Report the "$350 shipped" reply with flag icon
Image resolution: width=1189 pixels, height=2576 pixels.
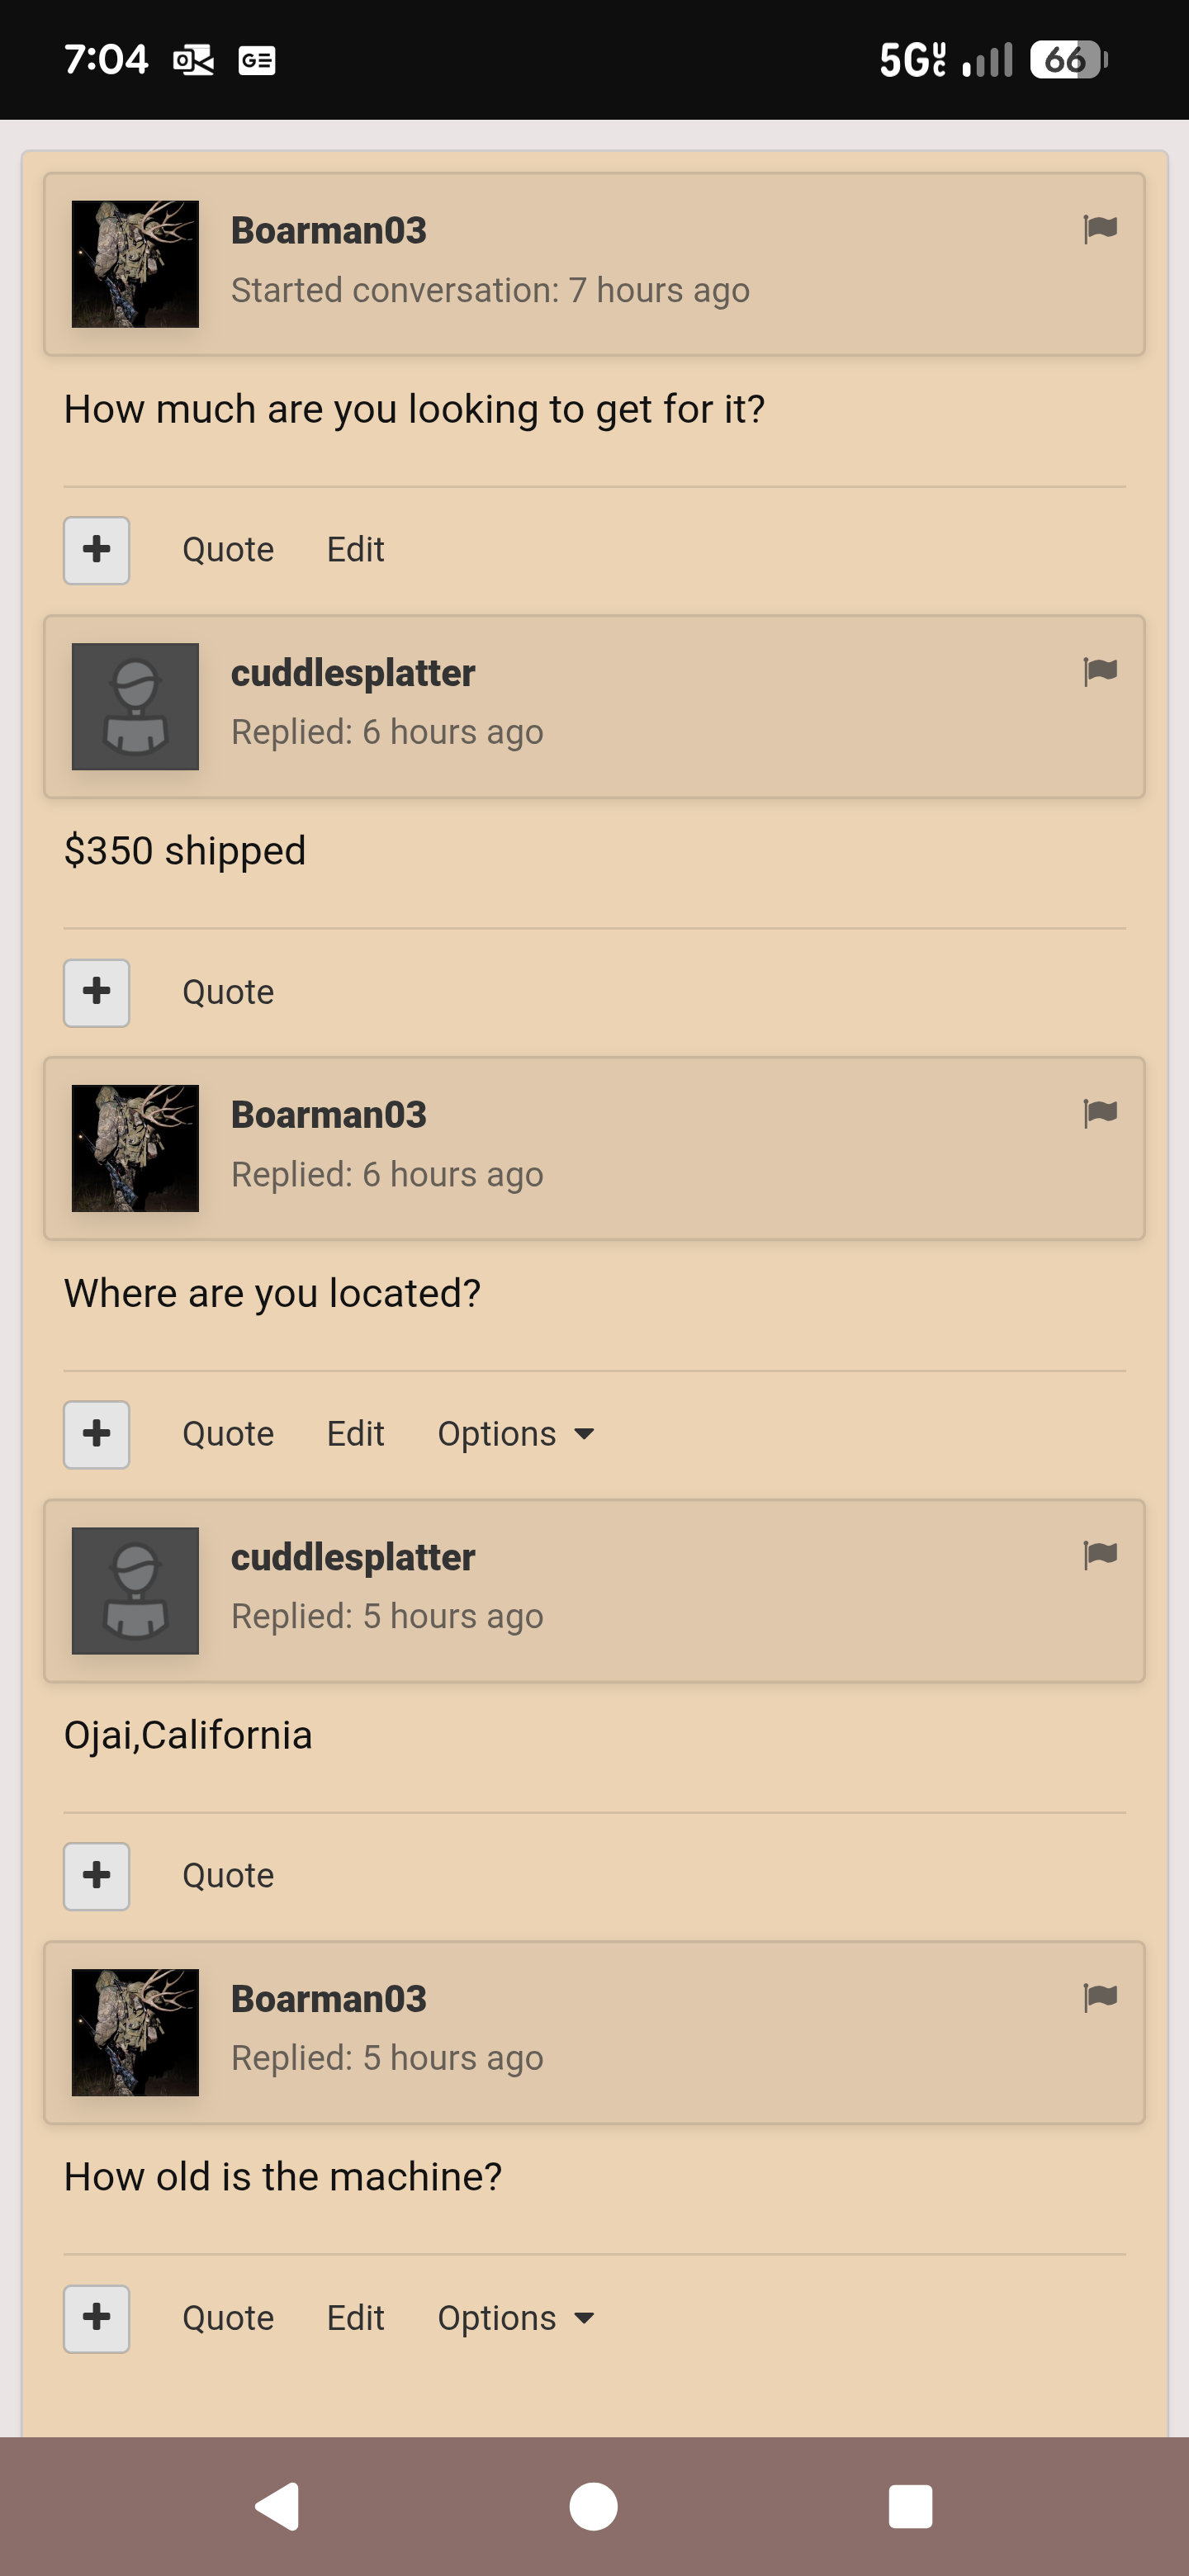[x=1100, y=671]
